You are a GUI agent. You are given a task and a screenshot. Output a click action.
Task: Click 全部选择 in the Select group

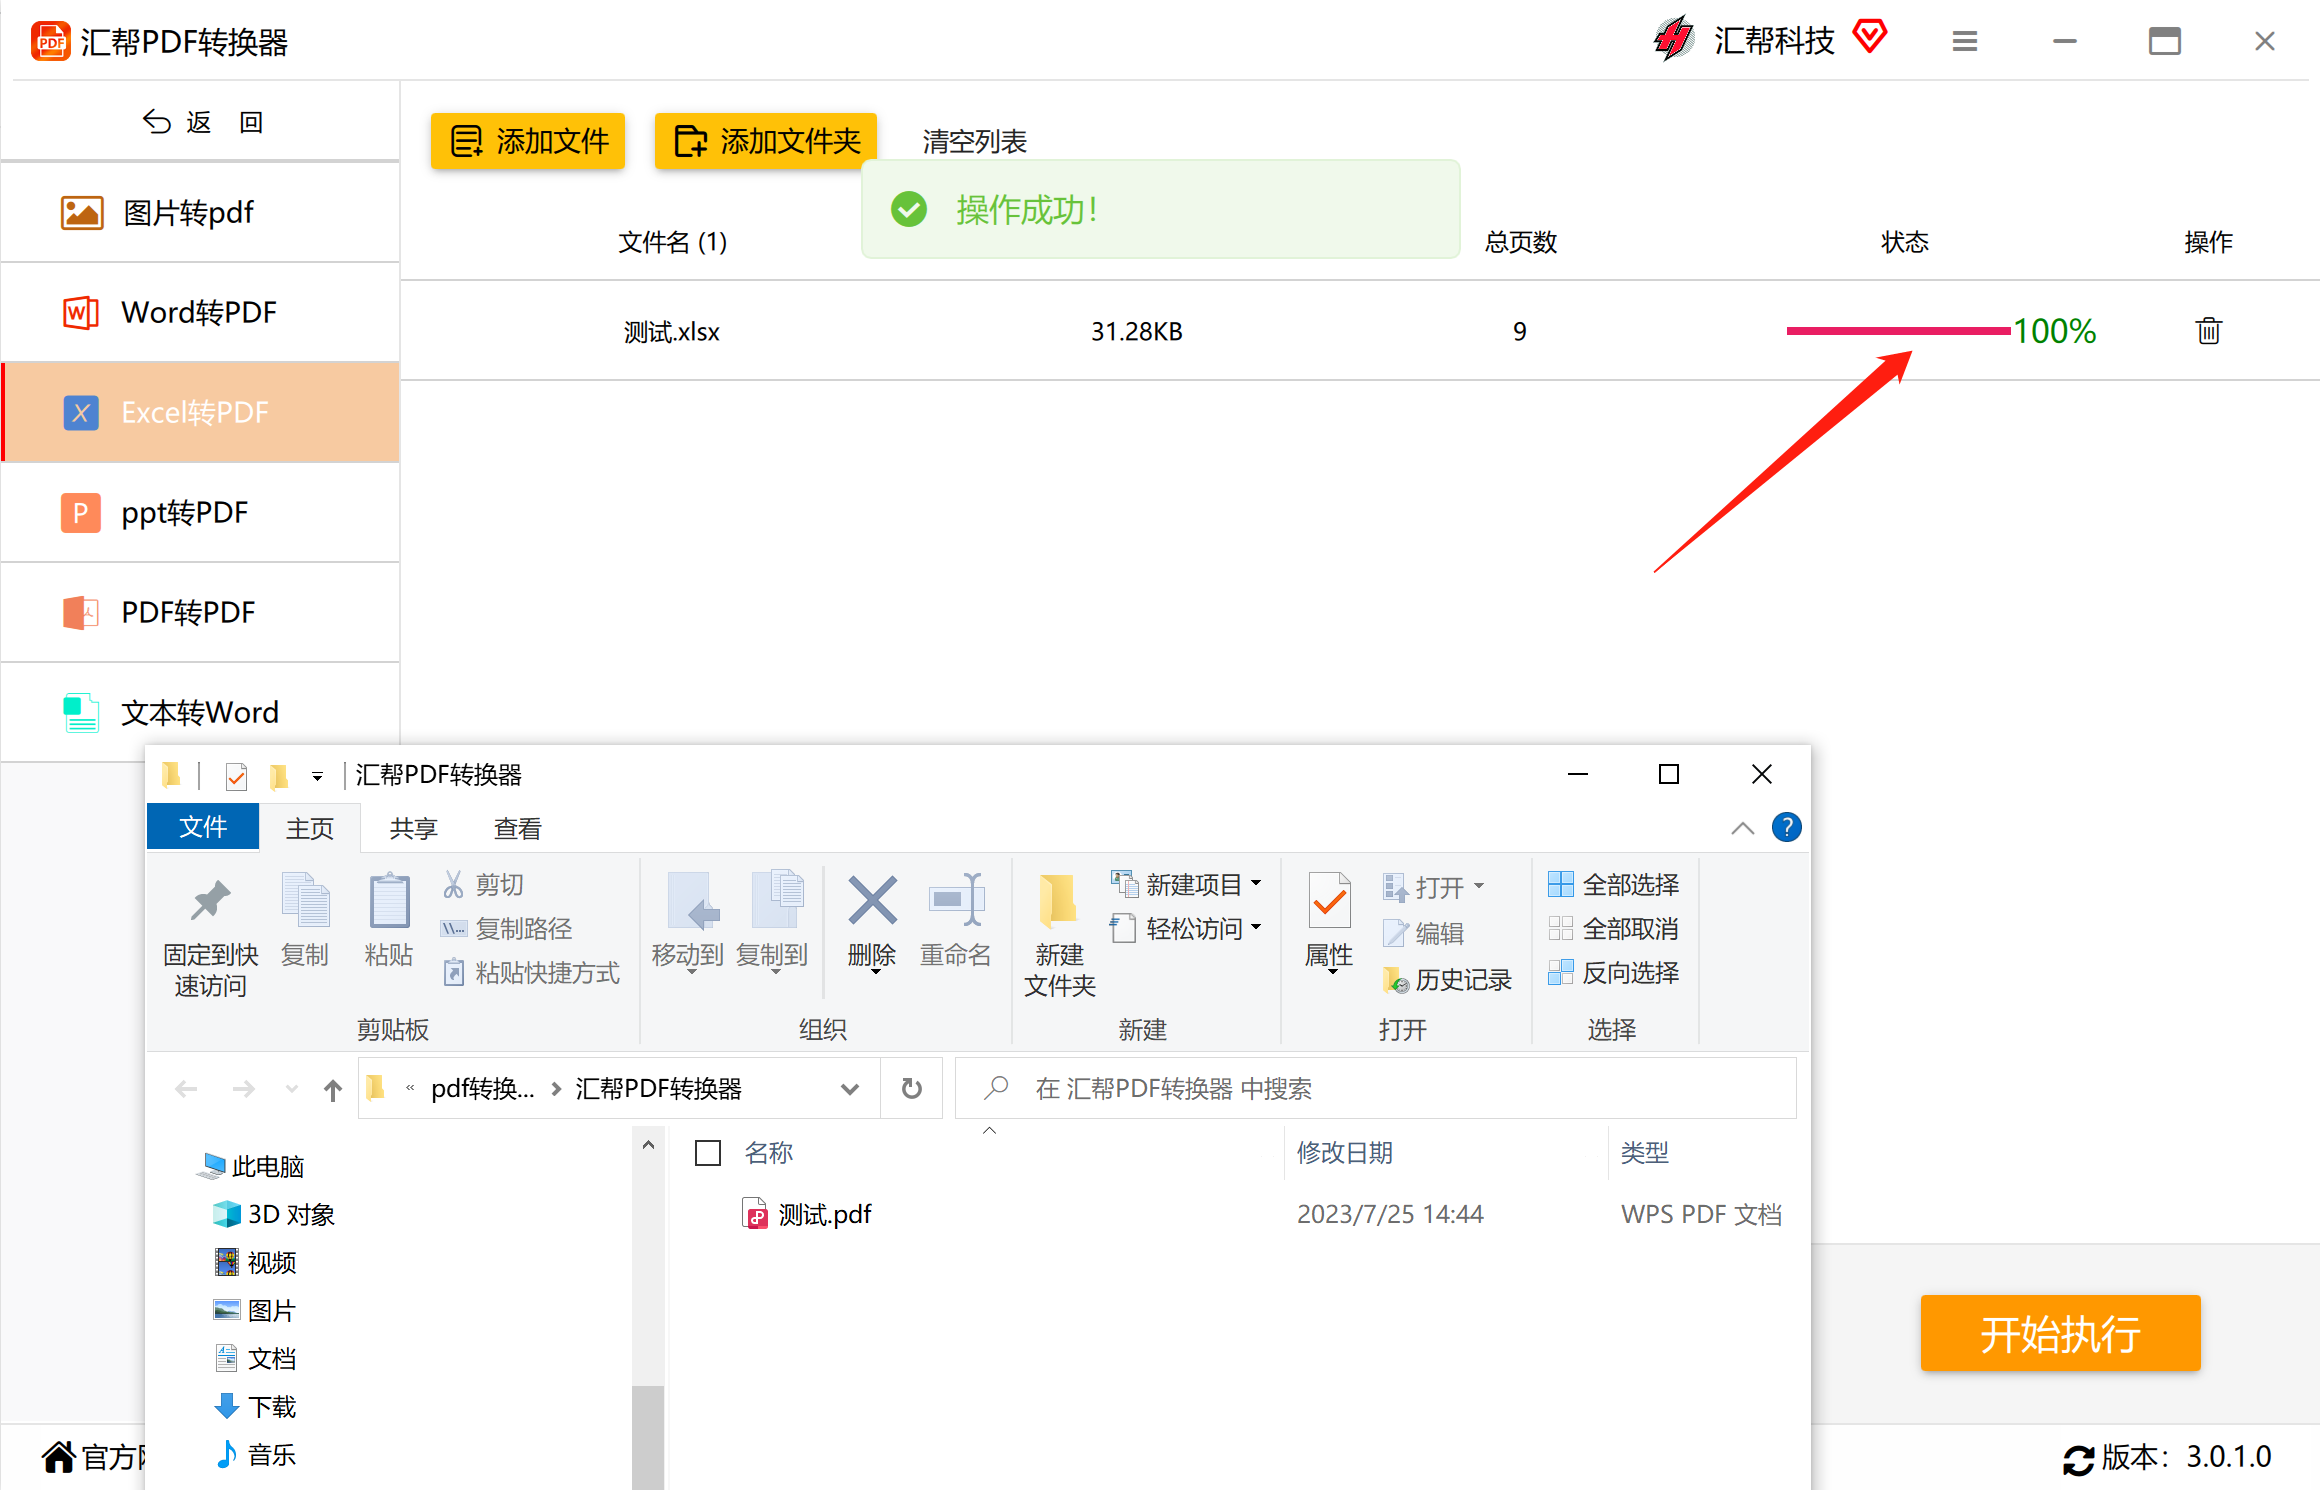[x=1613, y=885]
